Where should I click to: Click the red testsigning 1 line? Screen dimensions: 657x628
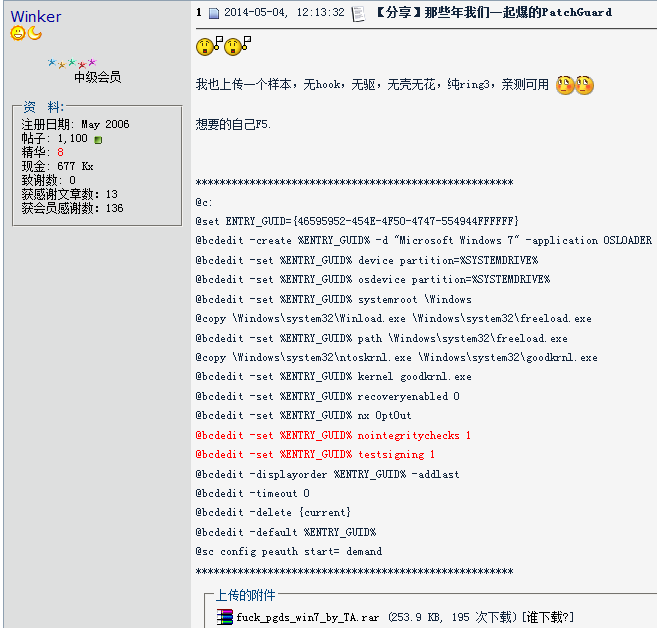click(x=315, y=455)
